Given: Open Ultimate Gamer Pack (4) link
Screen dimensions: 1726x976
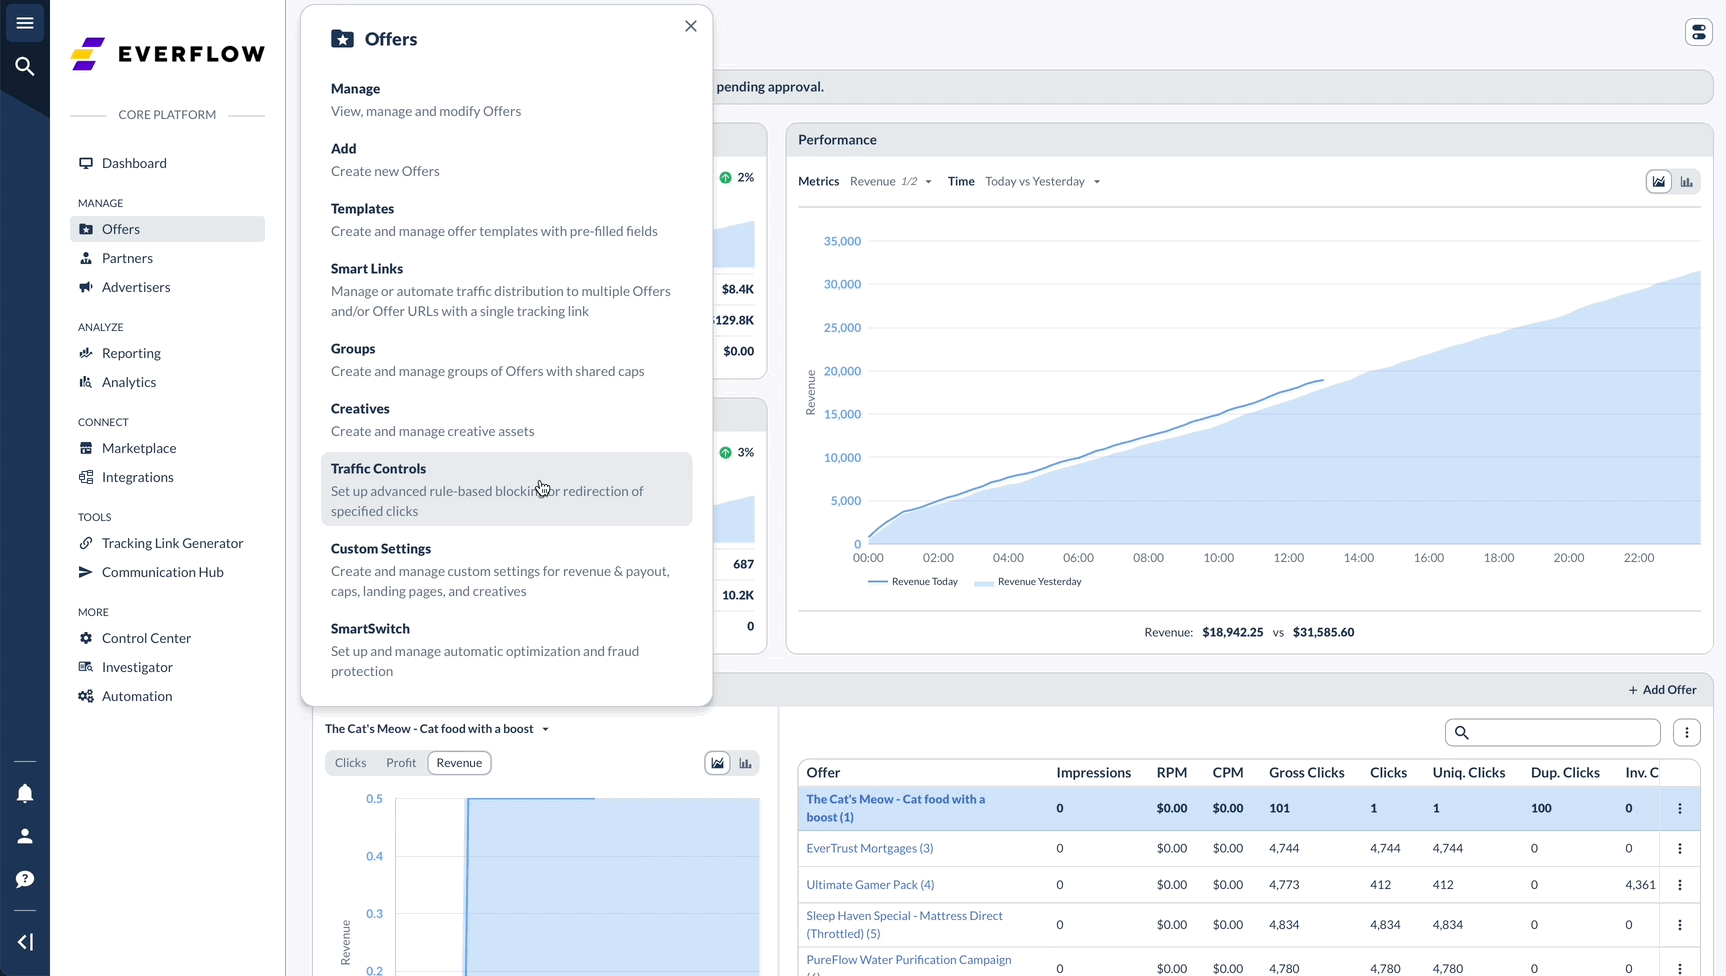Looking at the screenshot, I should pyautogui.click(x=870, y=885).
